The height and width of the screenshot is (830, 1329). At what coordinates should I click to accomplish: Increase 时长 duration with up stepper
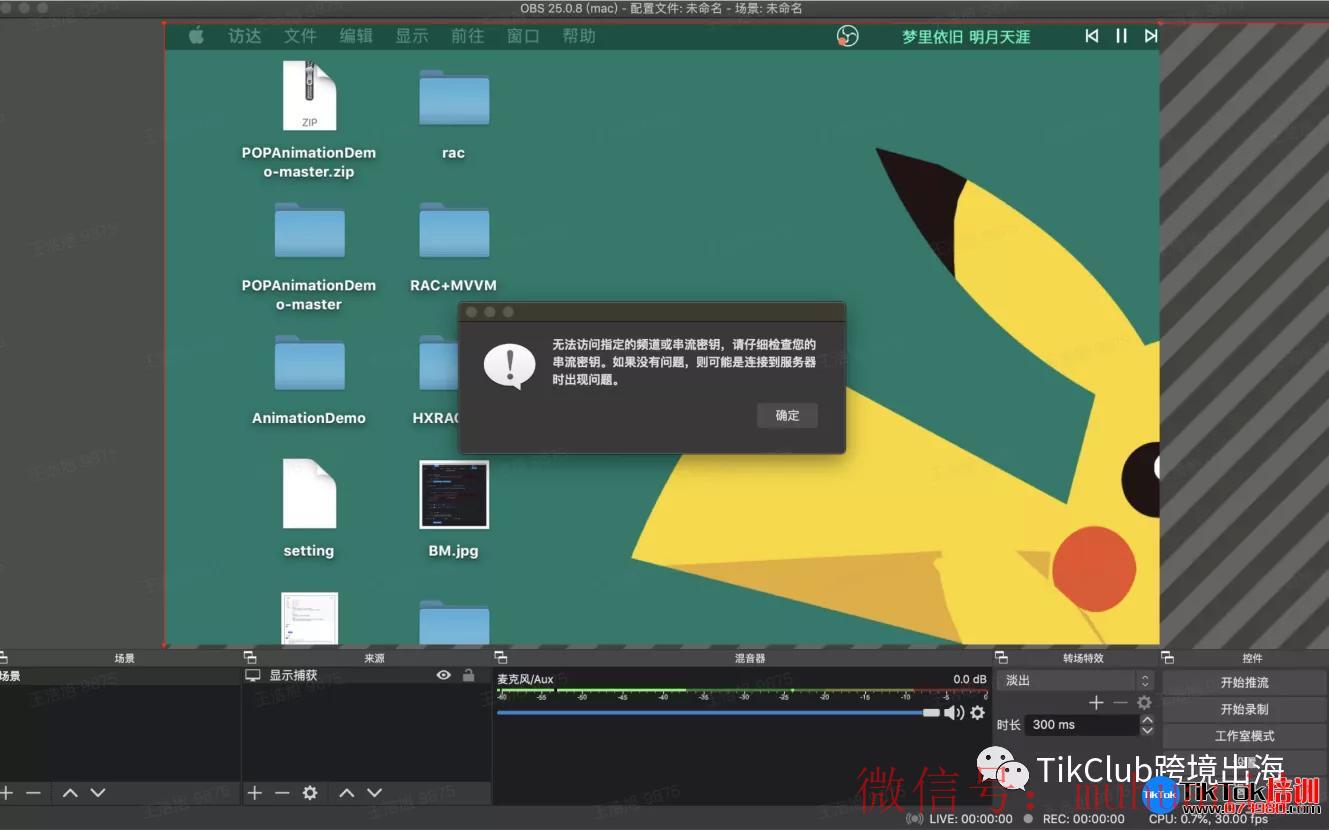point(1147,720)
